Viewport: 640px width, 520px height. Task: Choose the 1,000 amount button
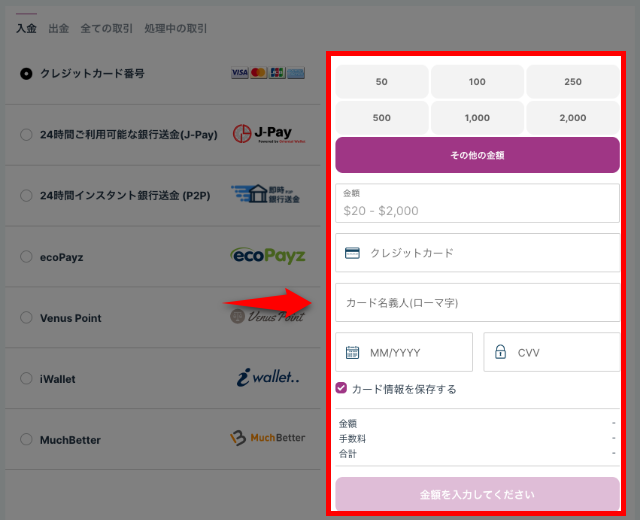(x=477, y=118)
